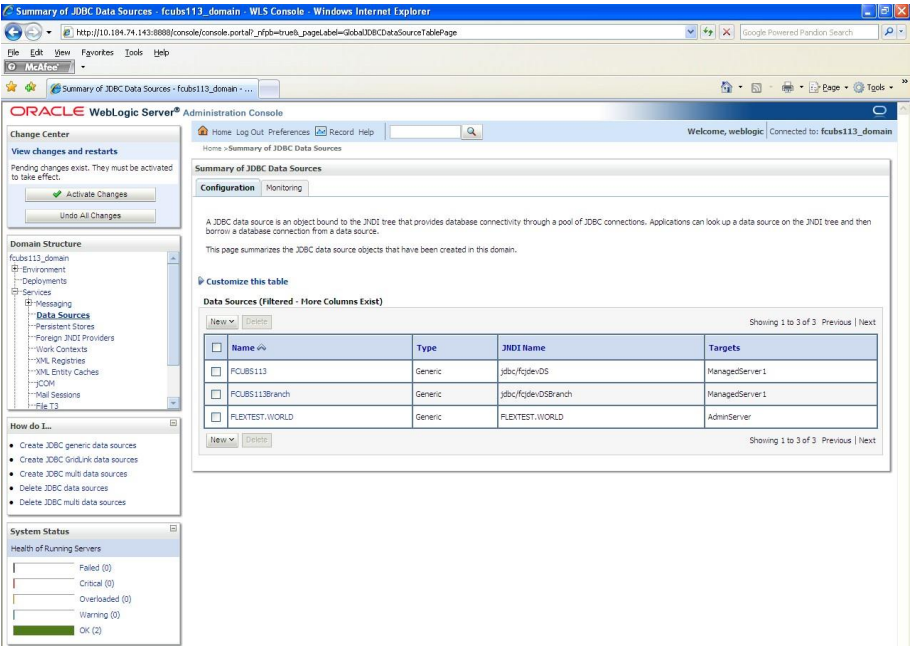Click the Undo All Changes button
Viewport: 915px width, 661px height.
tap(90, 216)
